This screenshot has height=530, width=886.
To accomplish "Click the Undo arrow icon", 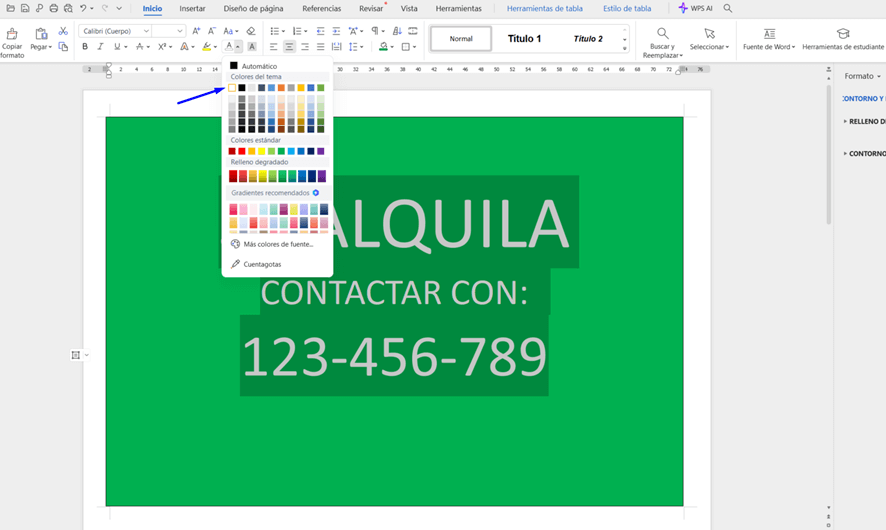I will 83,8.
